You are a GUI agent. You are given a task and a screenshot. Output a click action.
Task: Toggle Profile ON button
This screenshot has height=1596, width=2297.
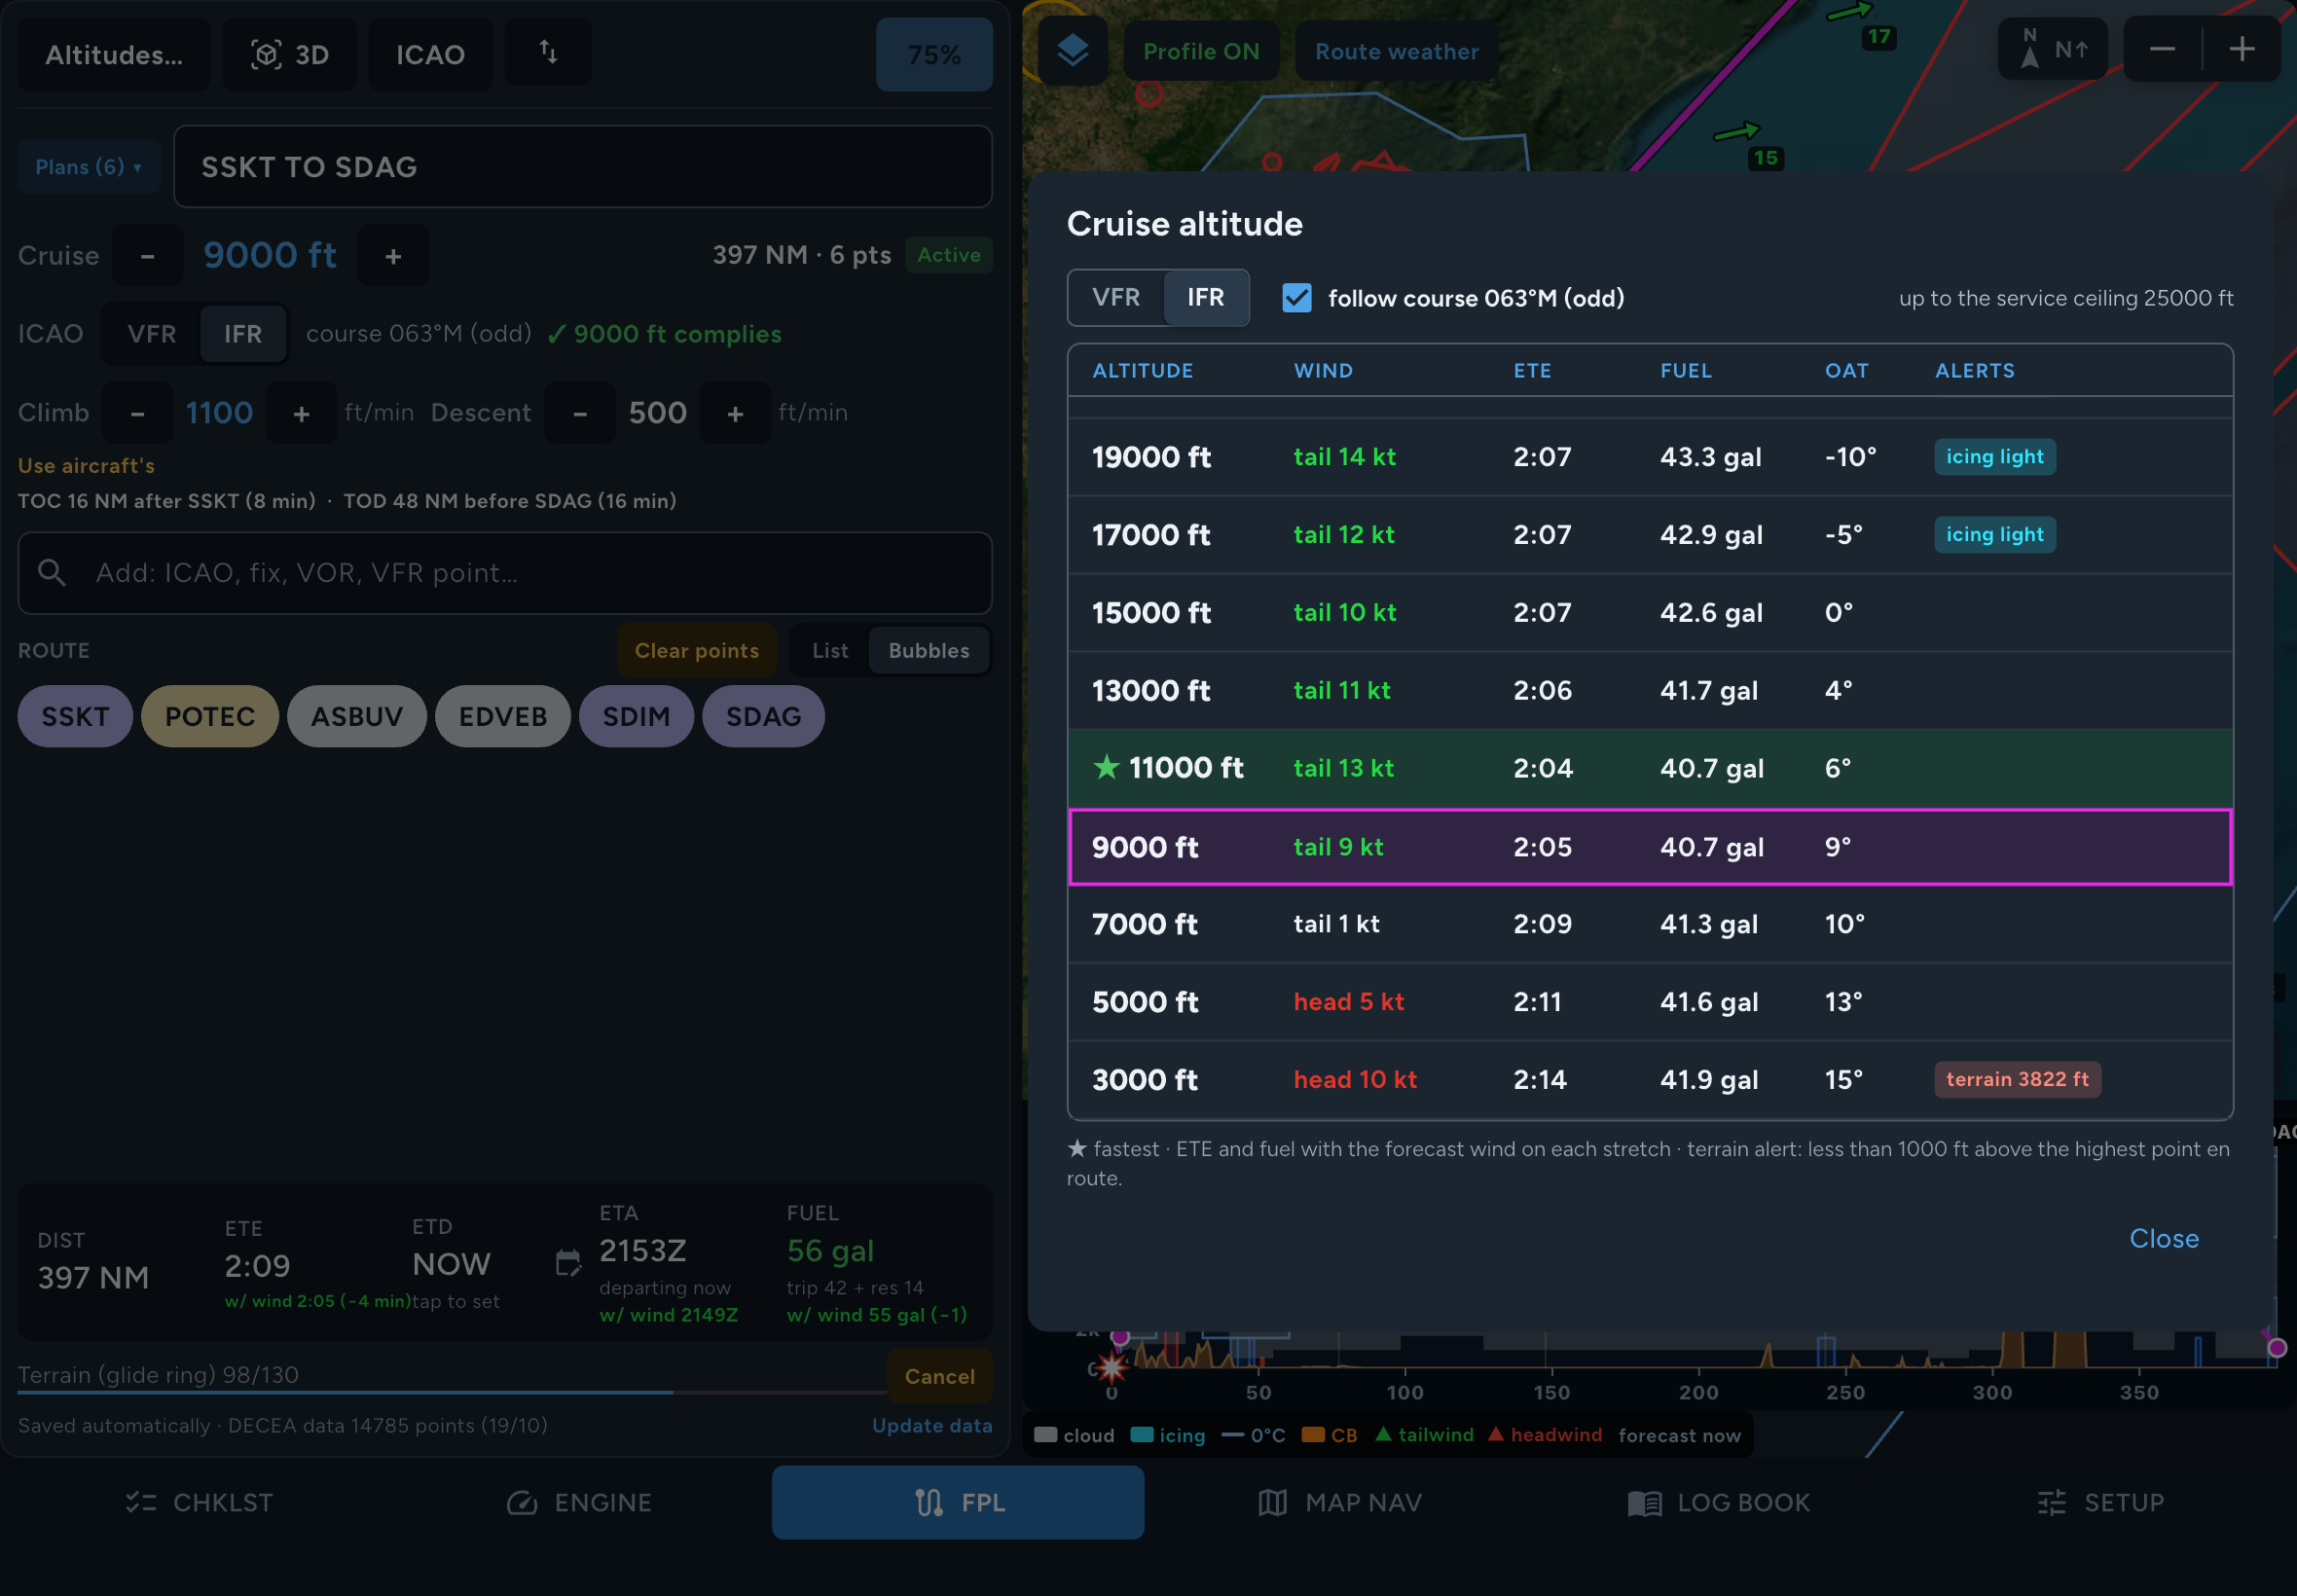click(1201, 51)
